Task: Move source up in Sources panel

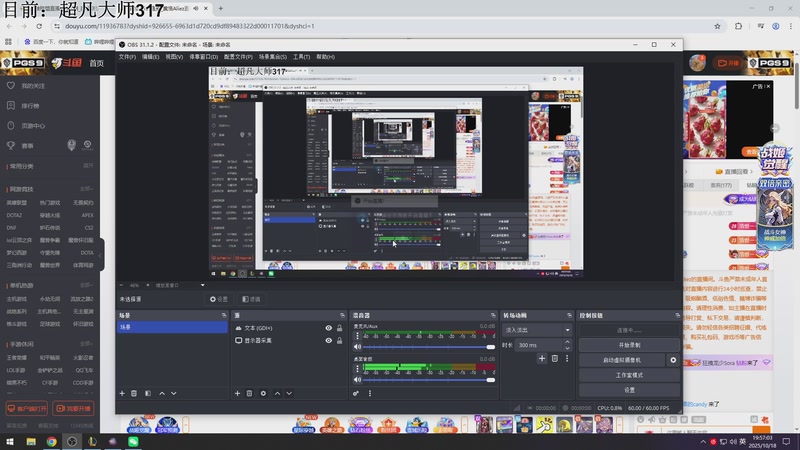Action: coord(277,393)
